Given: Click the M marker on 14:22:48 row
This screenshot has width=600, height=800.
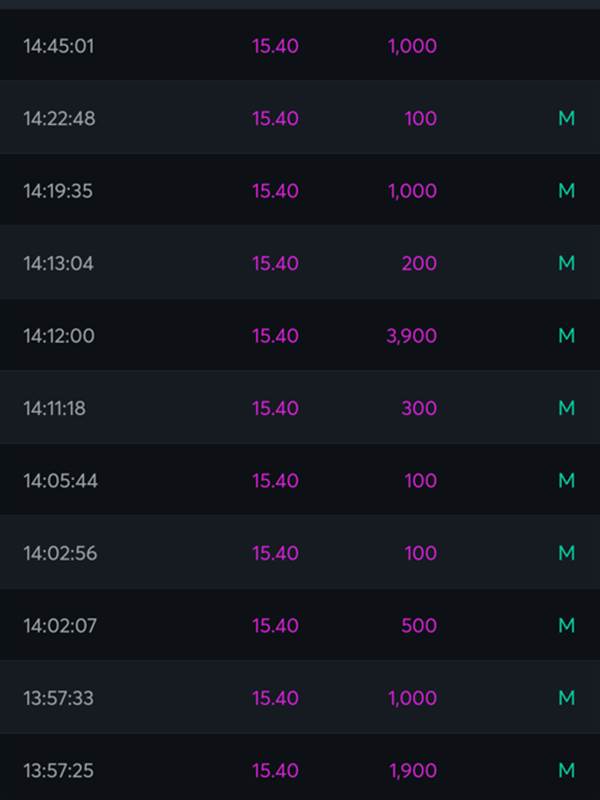Looking at the screenshot, I should pos(566,118).
